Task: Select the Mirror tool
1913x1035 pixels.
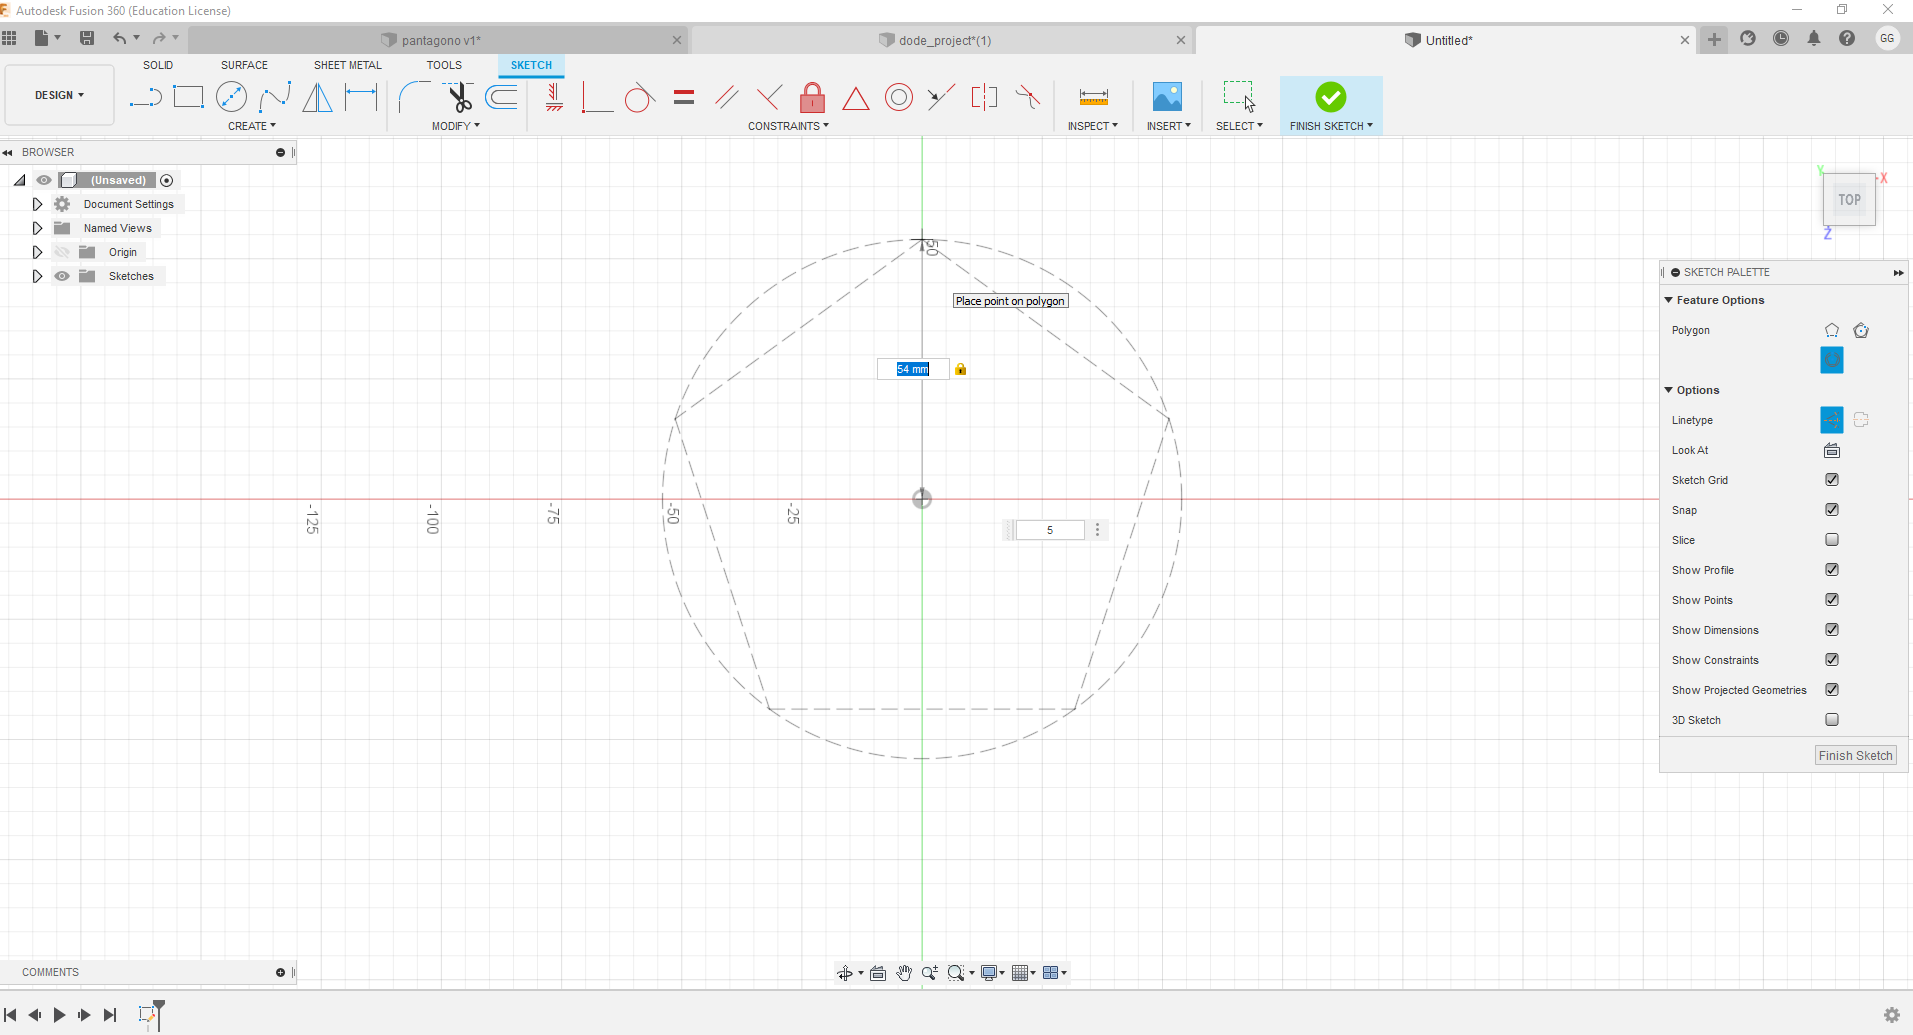Action: [317, 97]
